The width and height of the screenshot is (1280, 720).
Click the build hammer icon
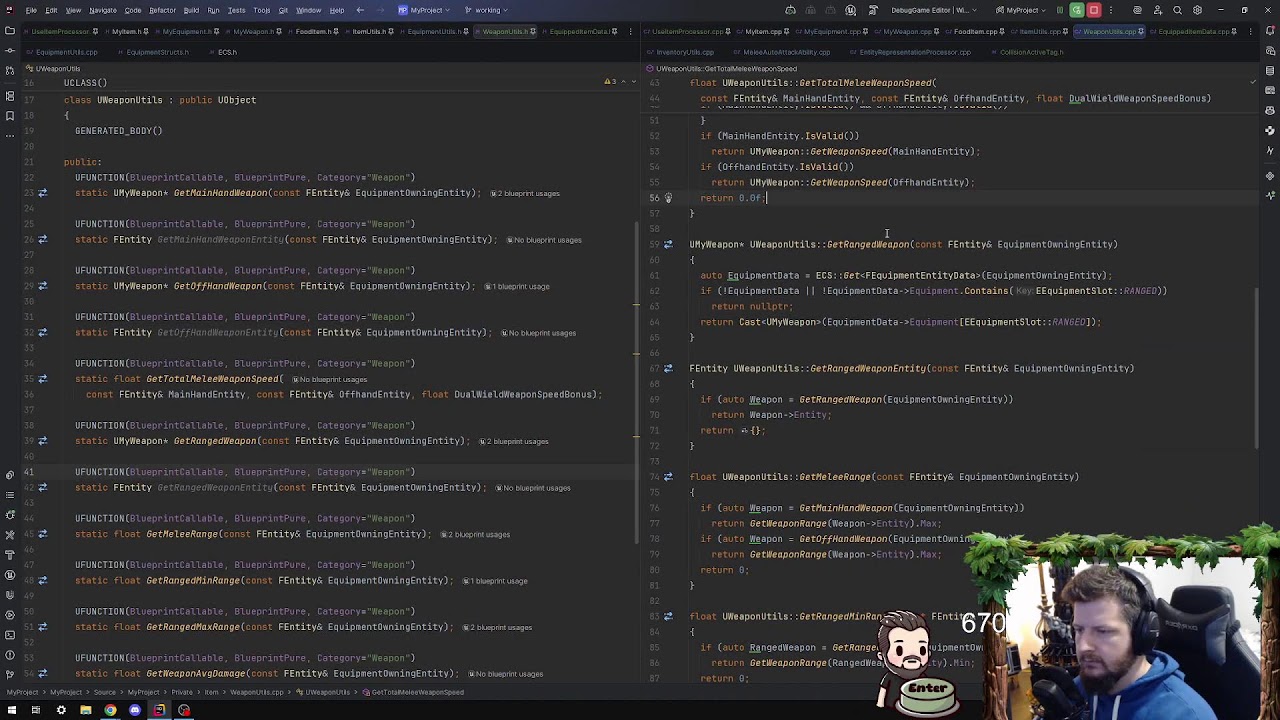click(873, 10)
